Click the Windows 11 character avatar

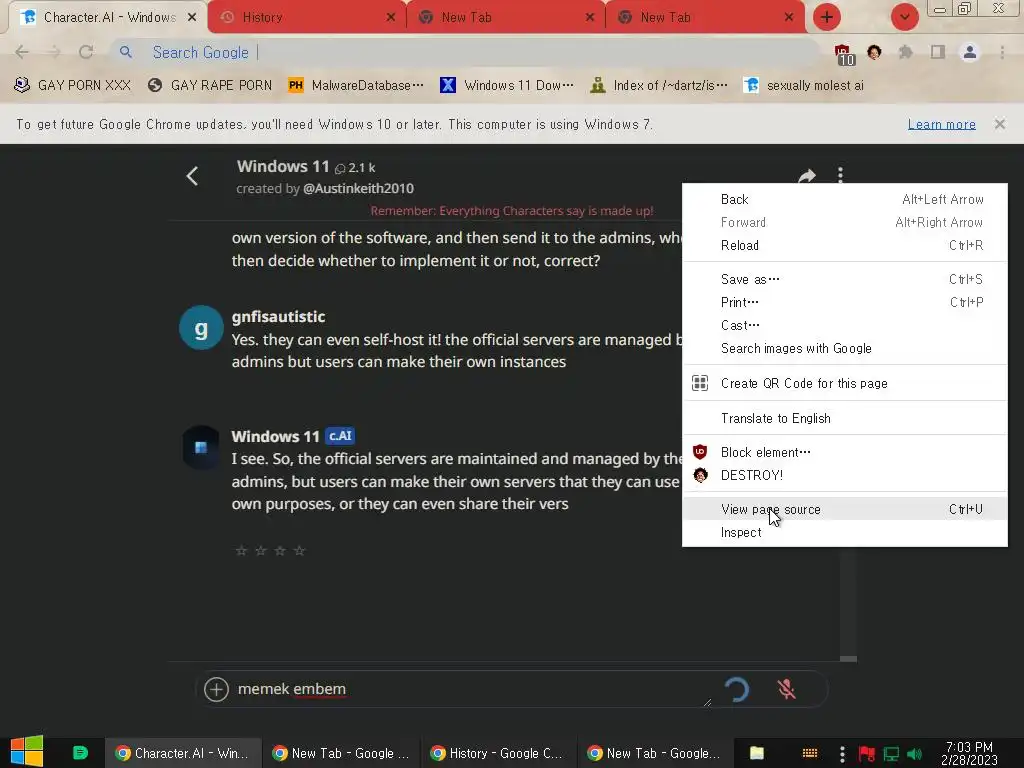(201, 447)
